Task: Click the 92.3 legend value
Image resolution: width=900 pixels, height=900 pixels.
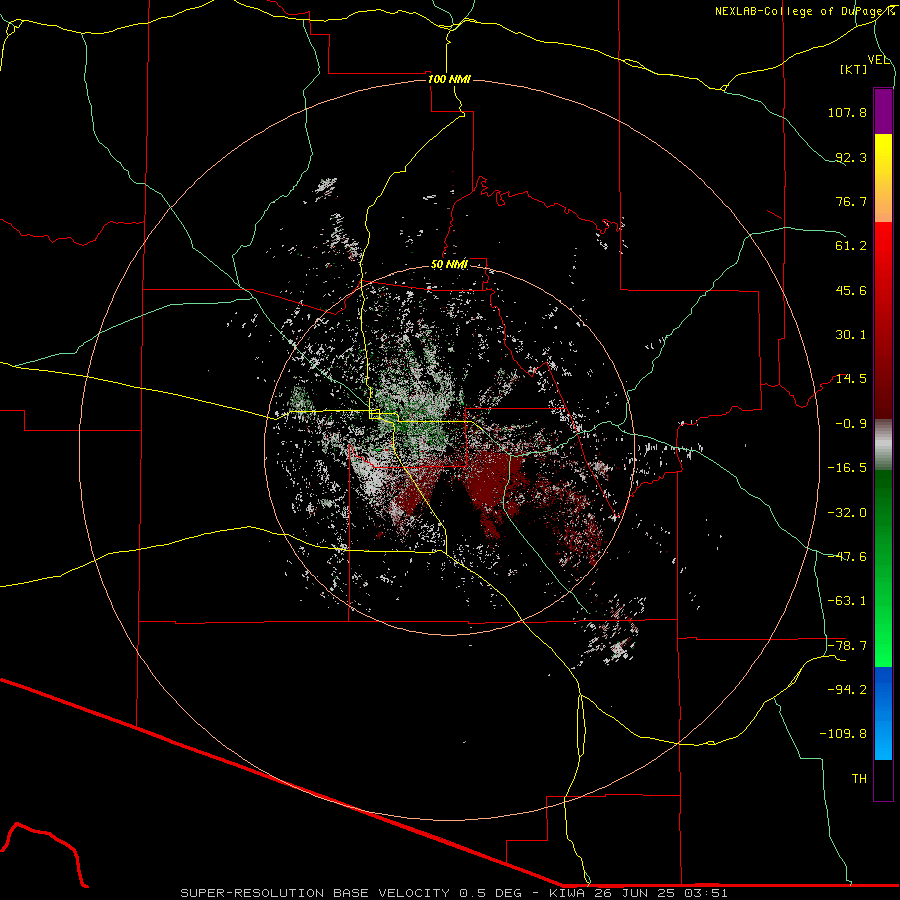Action: (x=851, y=157)
